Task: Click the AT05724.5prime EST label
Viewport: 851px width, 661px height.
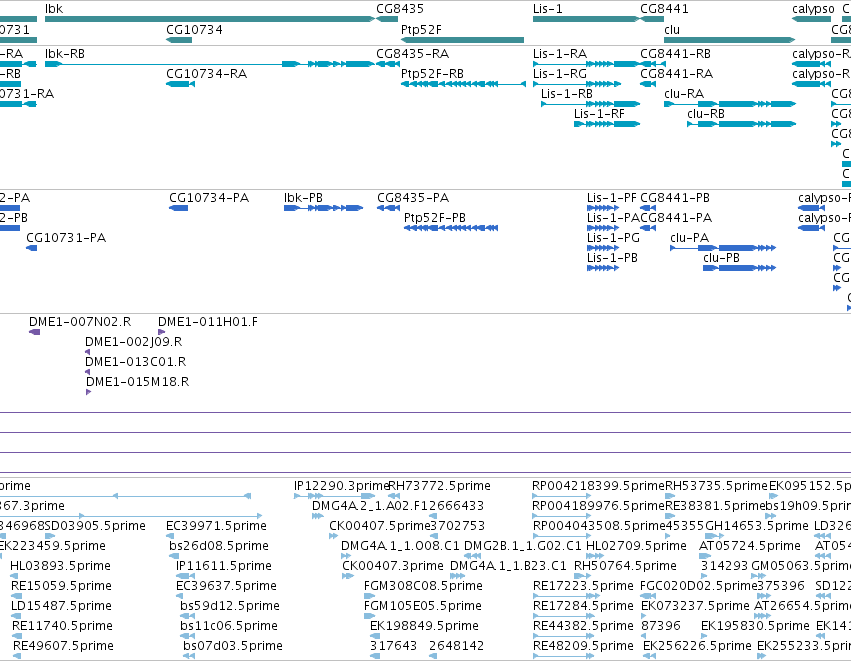Action: pos(750,546)
